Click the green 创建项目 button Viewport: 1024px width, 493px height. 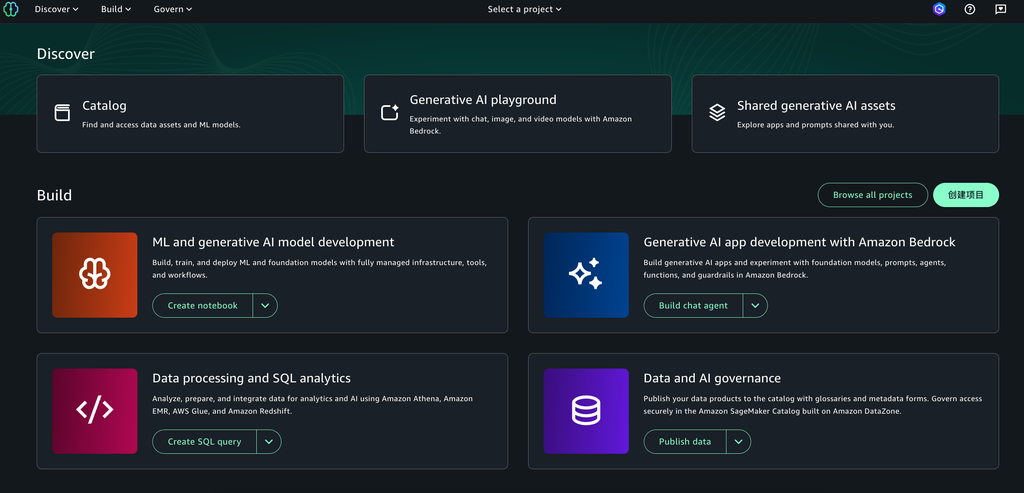tap(966, 195)
